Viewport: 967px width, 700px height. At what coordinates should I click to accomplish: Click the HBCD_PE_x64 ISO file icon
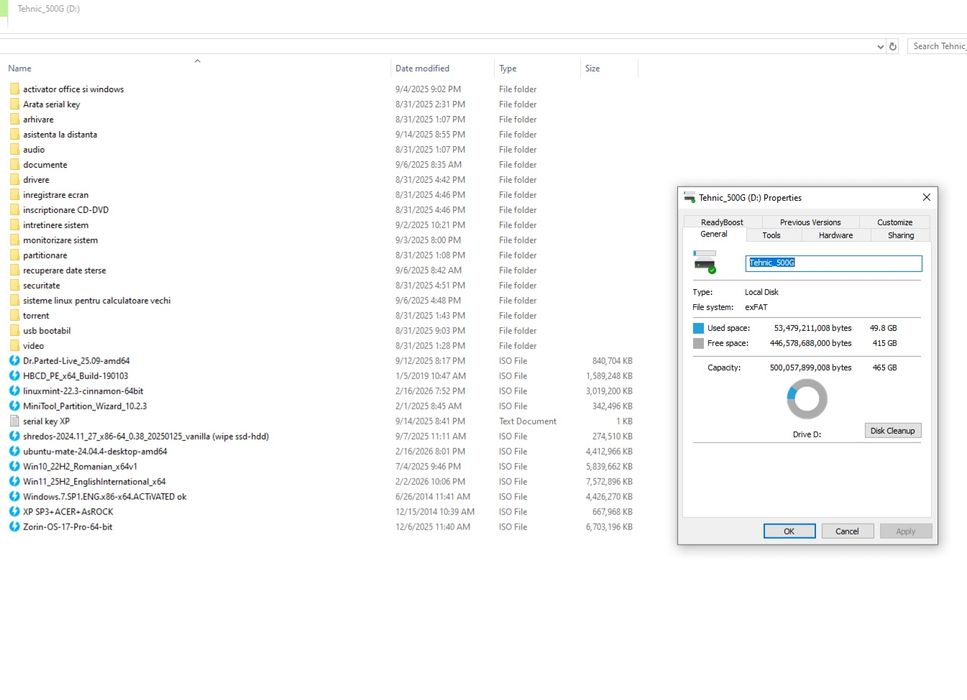(x=14, y=376)
